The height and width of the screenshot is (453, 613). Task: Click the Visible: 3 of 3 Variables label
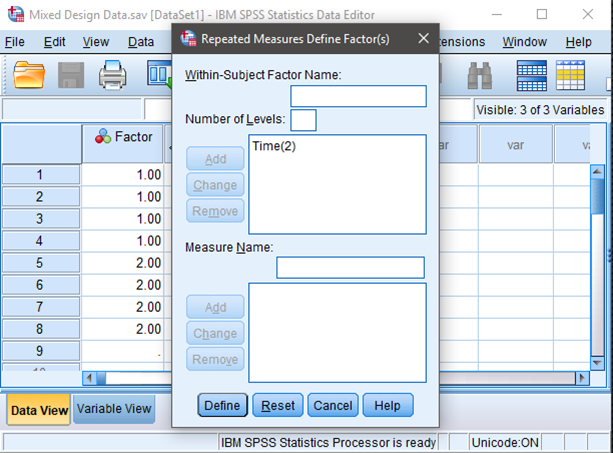[540, 110]
